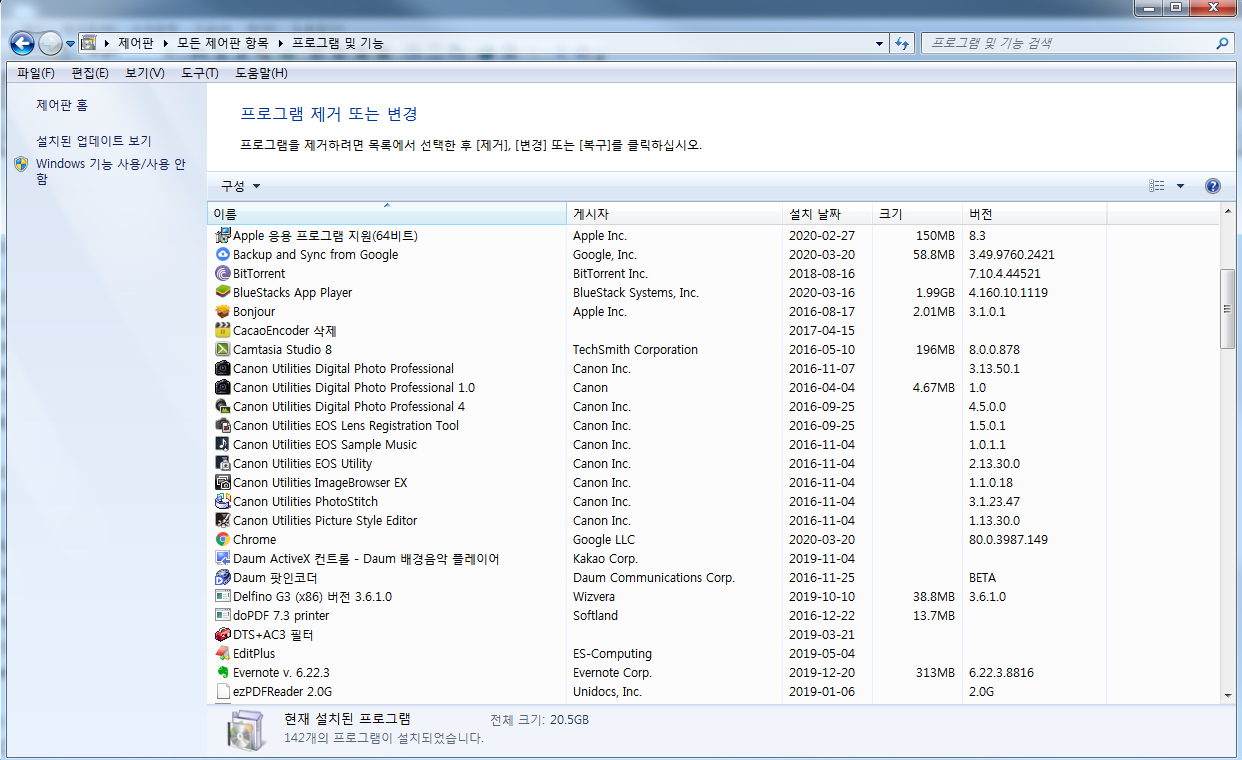Sort by 크기 column header
The height and width of the screenshot is (760, 1242).
917,215
